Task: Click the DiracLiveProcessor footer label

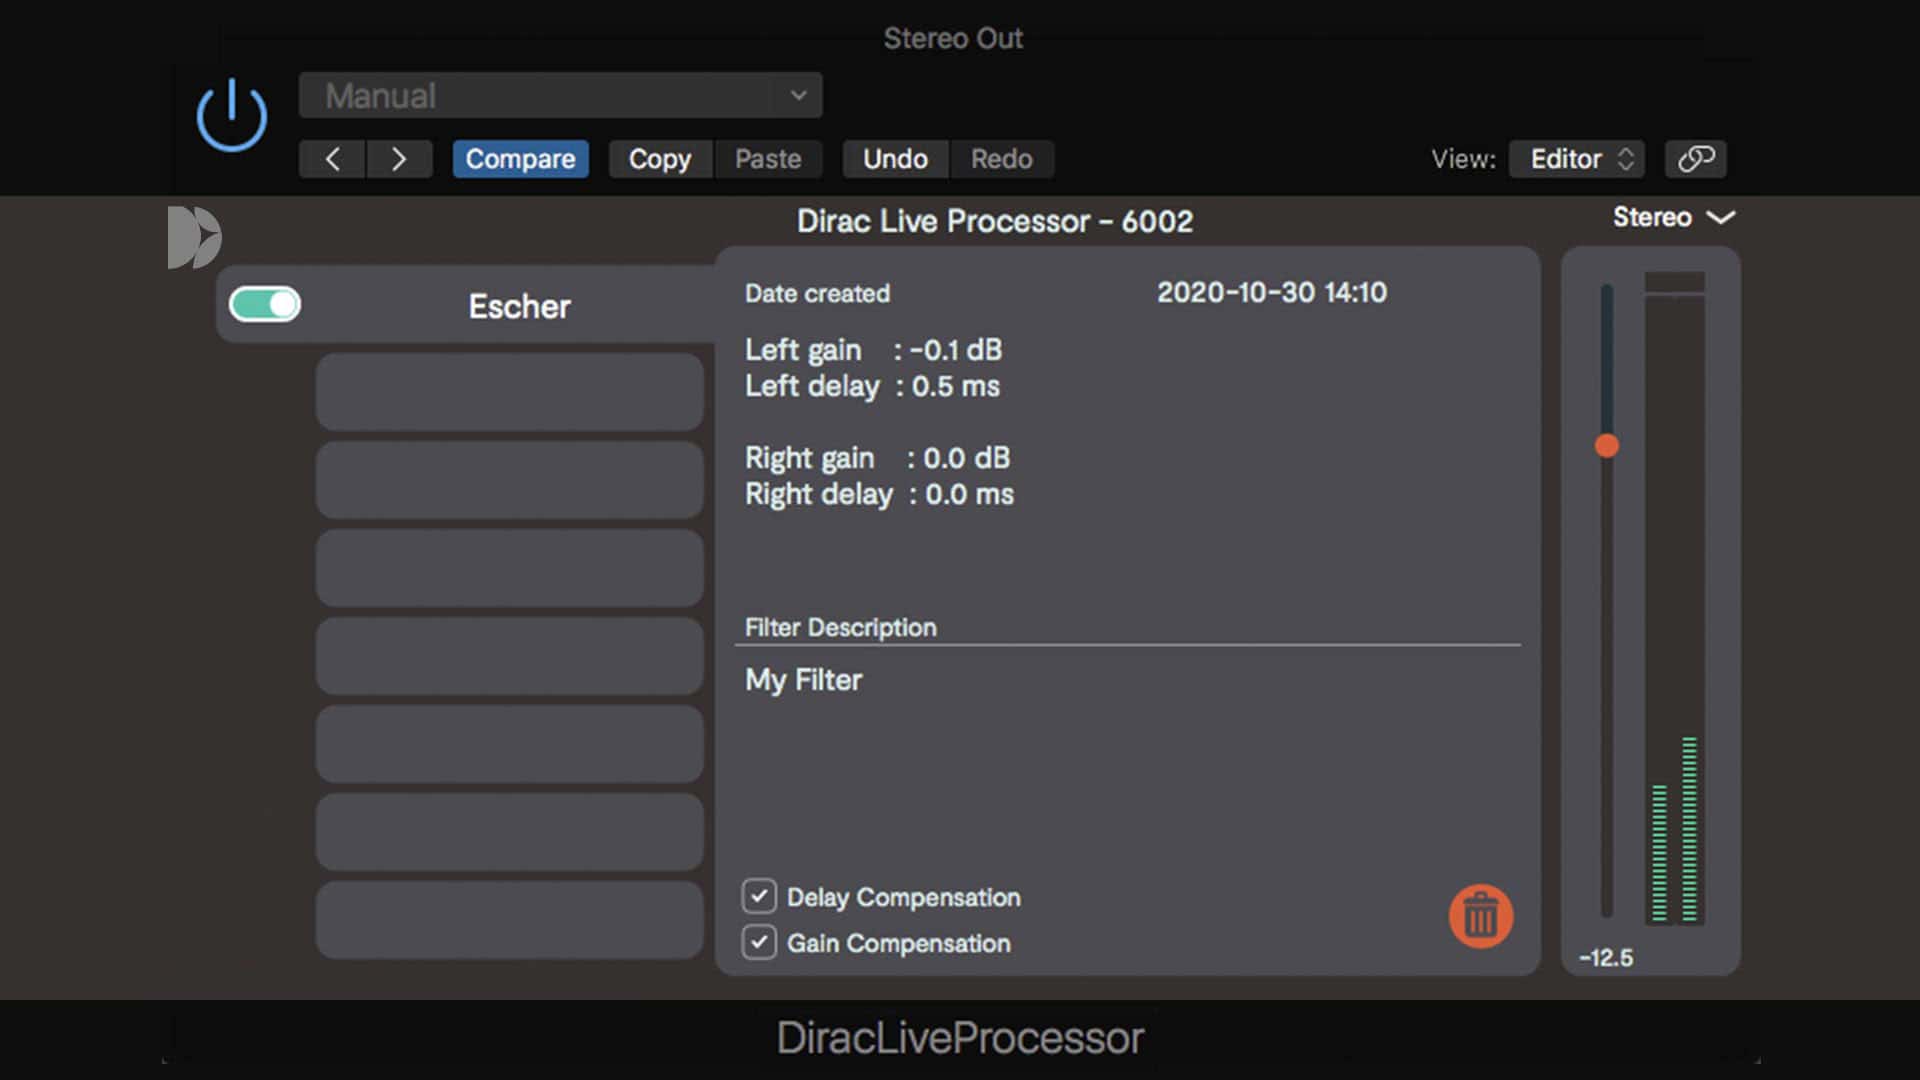Action: (960, 1038)
